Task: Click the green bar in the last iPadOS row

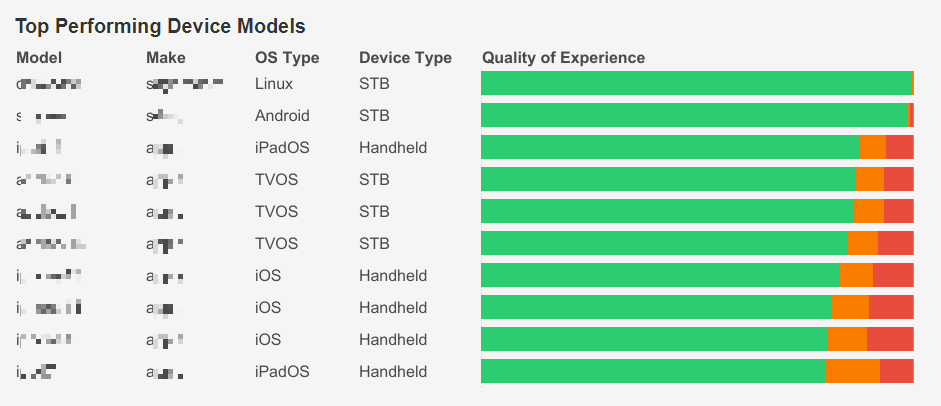Action: 653,371
